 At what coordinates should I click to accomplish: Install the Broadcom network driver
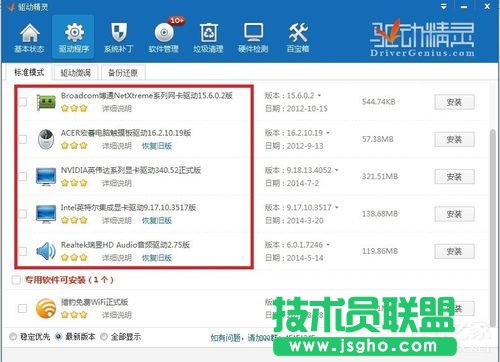454,102
